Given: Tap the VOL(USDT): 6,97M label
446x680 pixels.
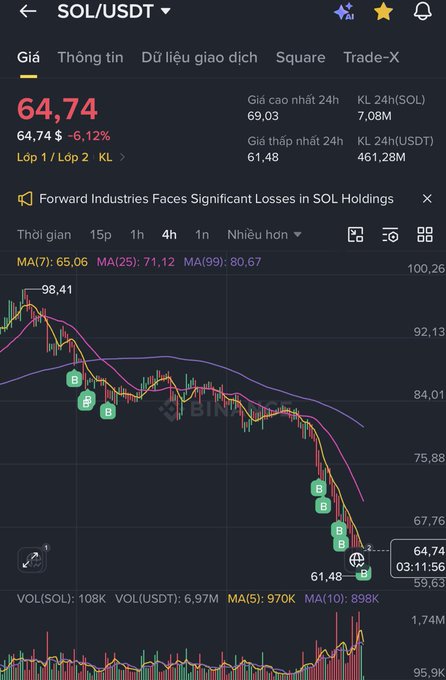Looking at the screenshot, I should coord(167,599).
